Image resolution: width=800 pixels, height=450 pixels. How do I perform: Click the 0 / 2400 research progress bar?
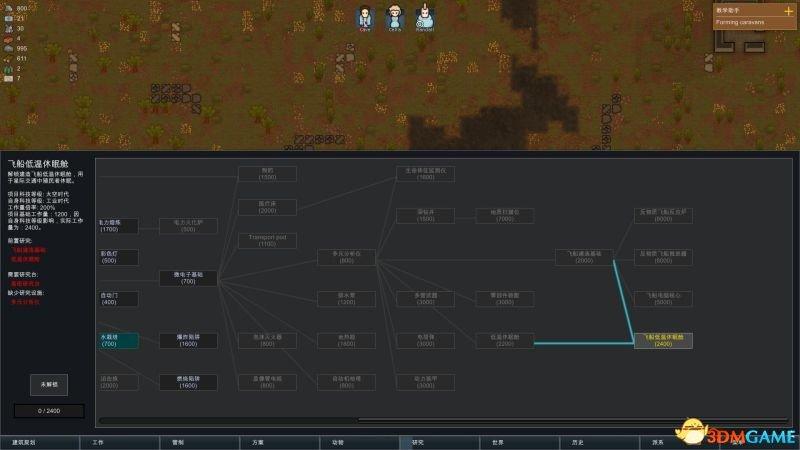point(49,411)
